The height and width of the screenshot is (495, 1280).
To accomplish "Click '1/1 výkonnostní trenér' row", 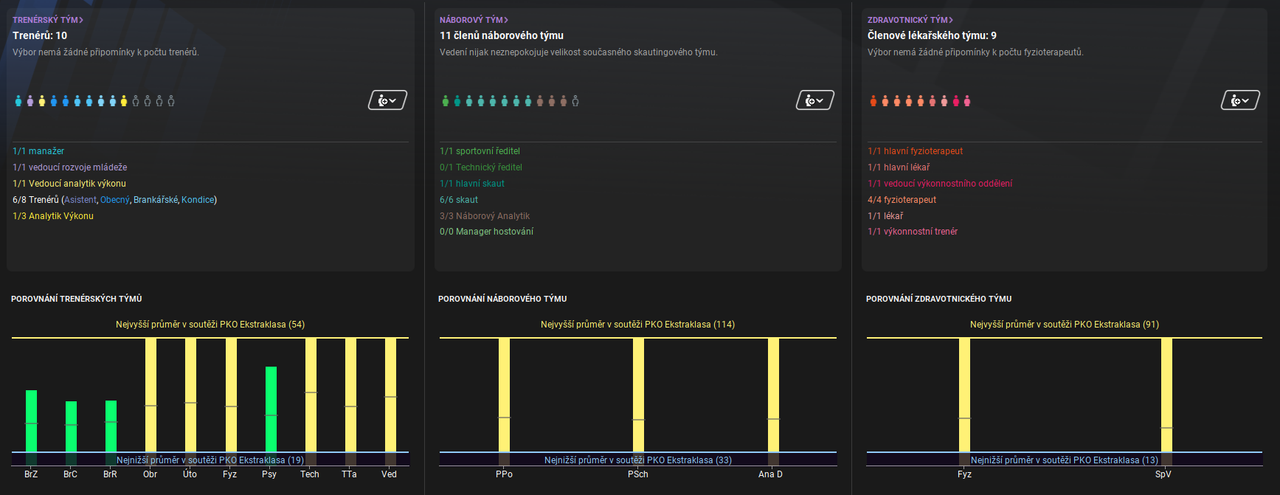I will click(913, 232).
